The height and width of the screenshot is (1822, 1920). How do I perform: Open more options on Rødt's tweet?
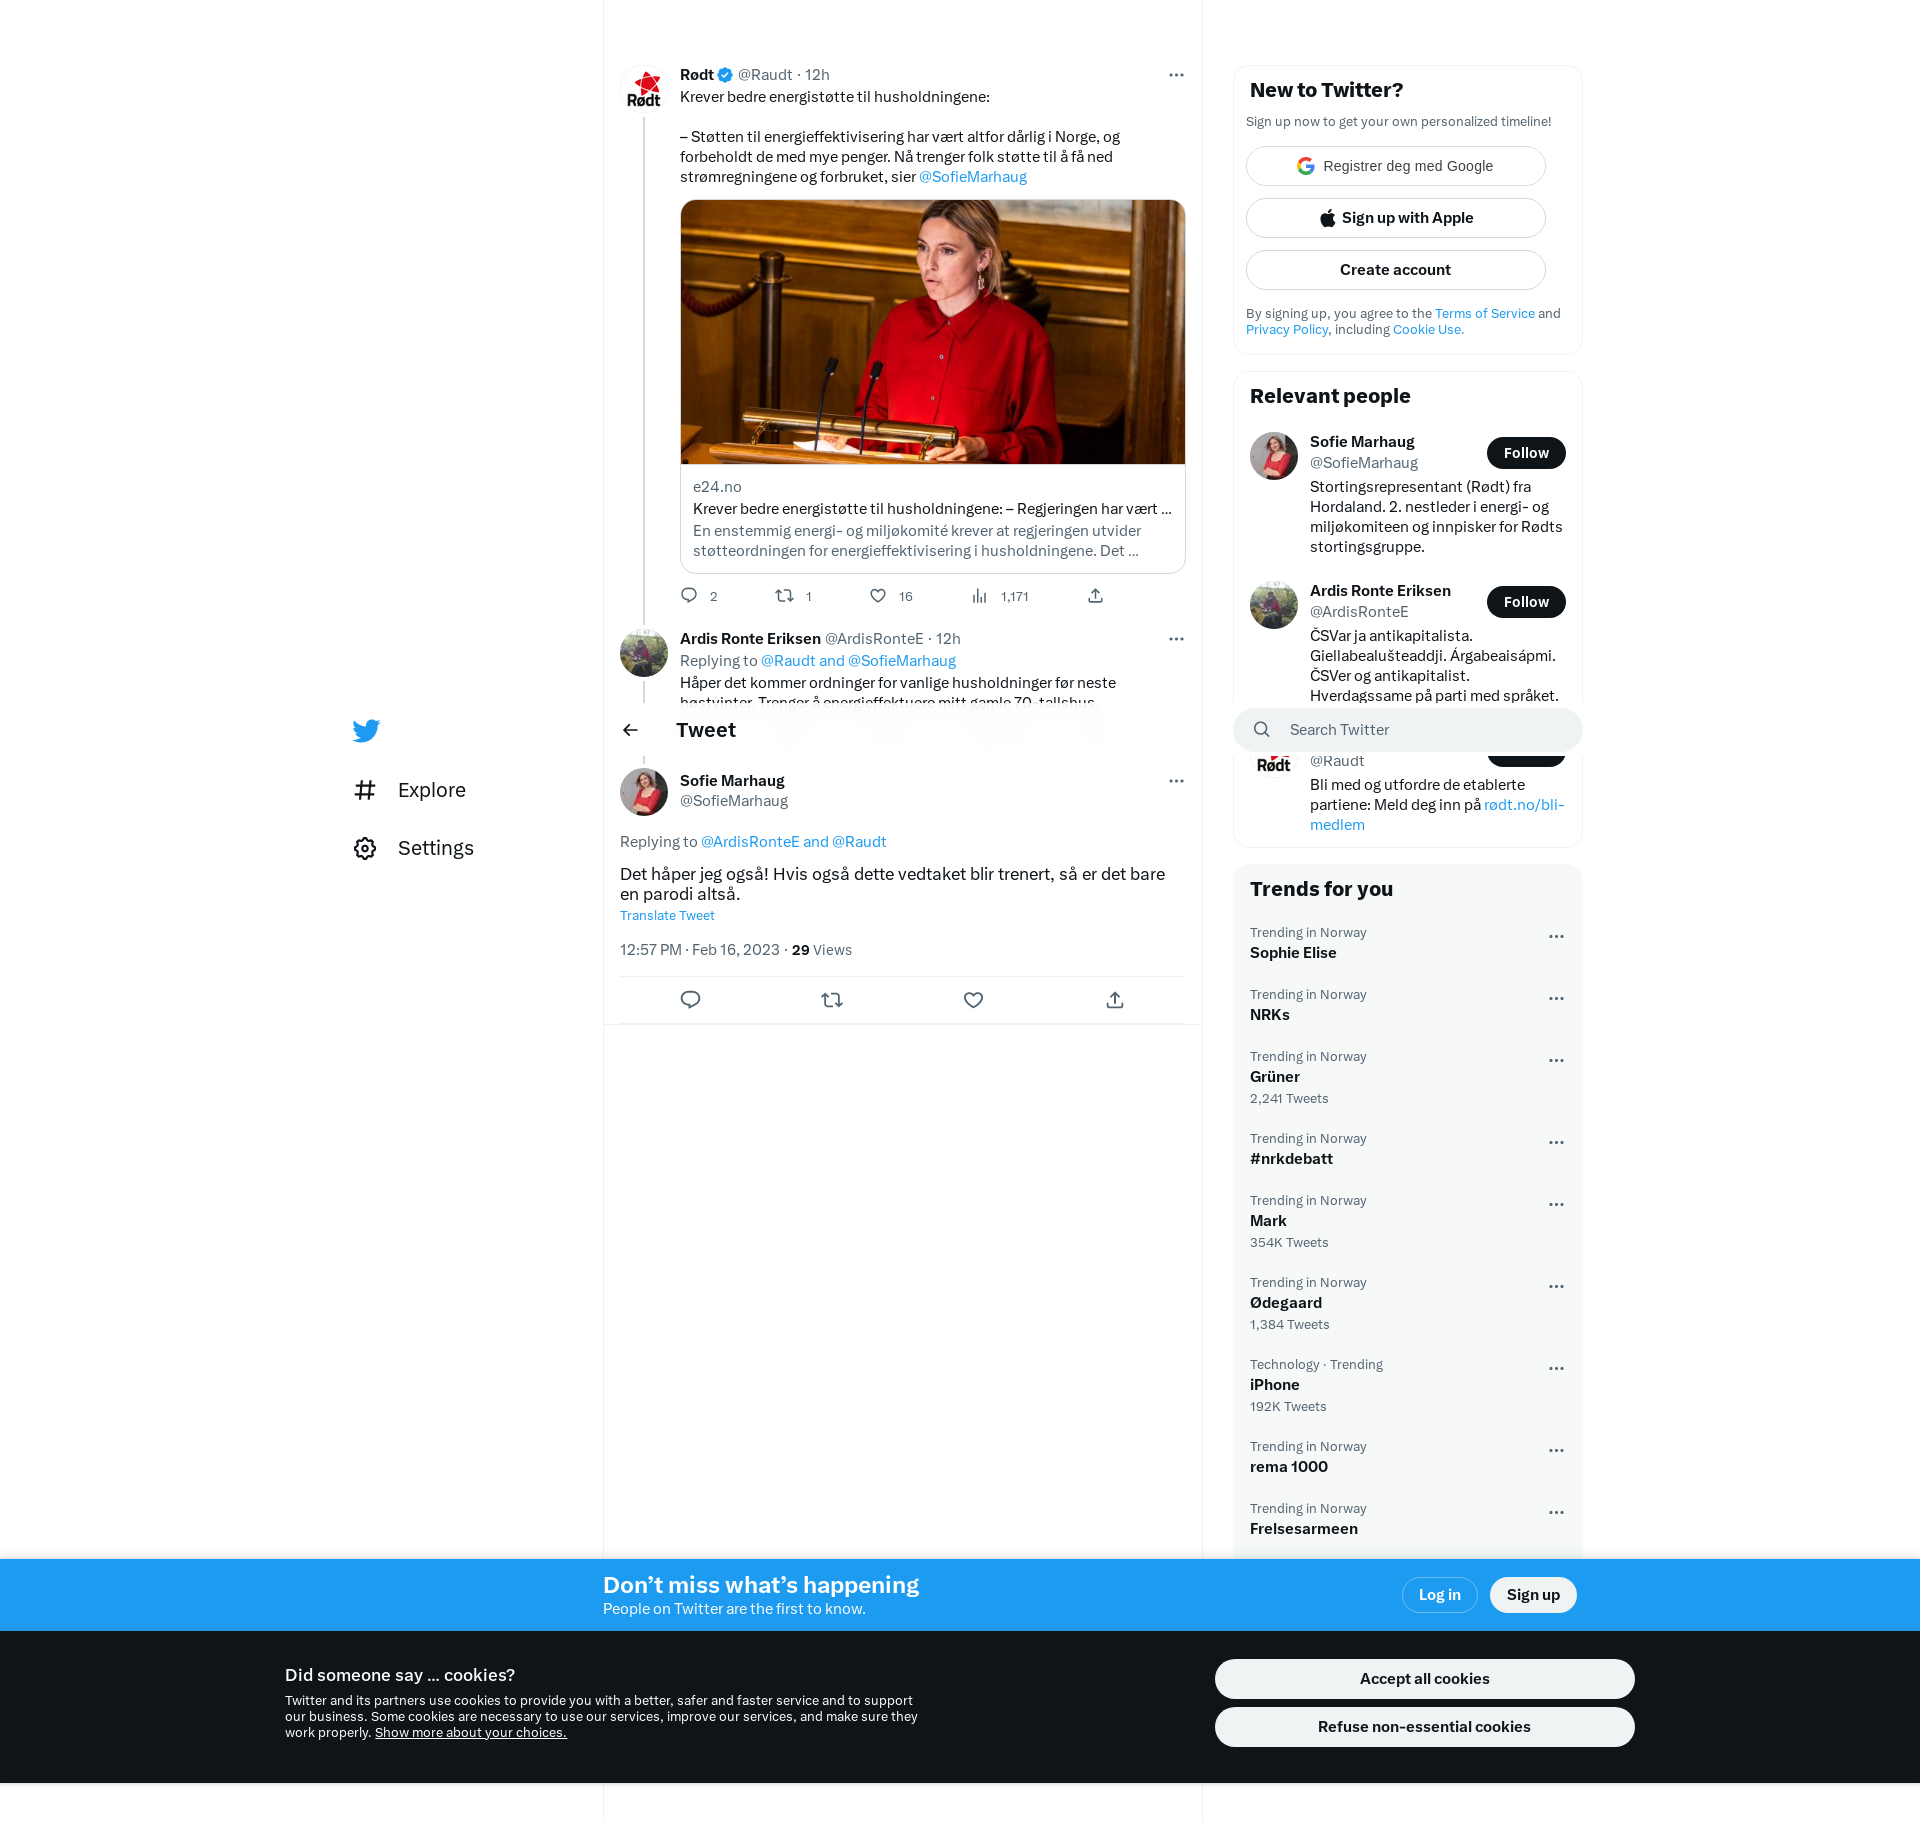click(x=1176, y=75)
